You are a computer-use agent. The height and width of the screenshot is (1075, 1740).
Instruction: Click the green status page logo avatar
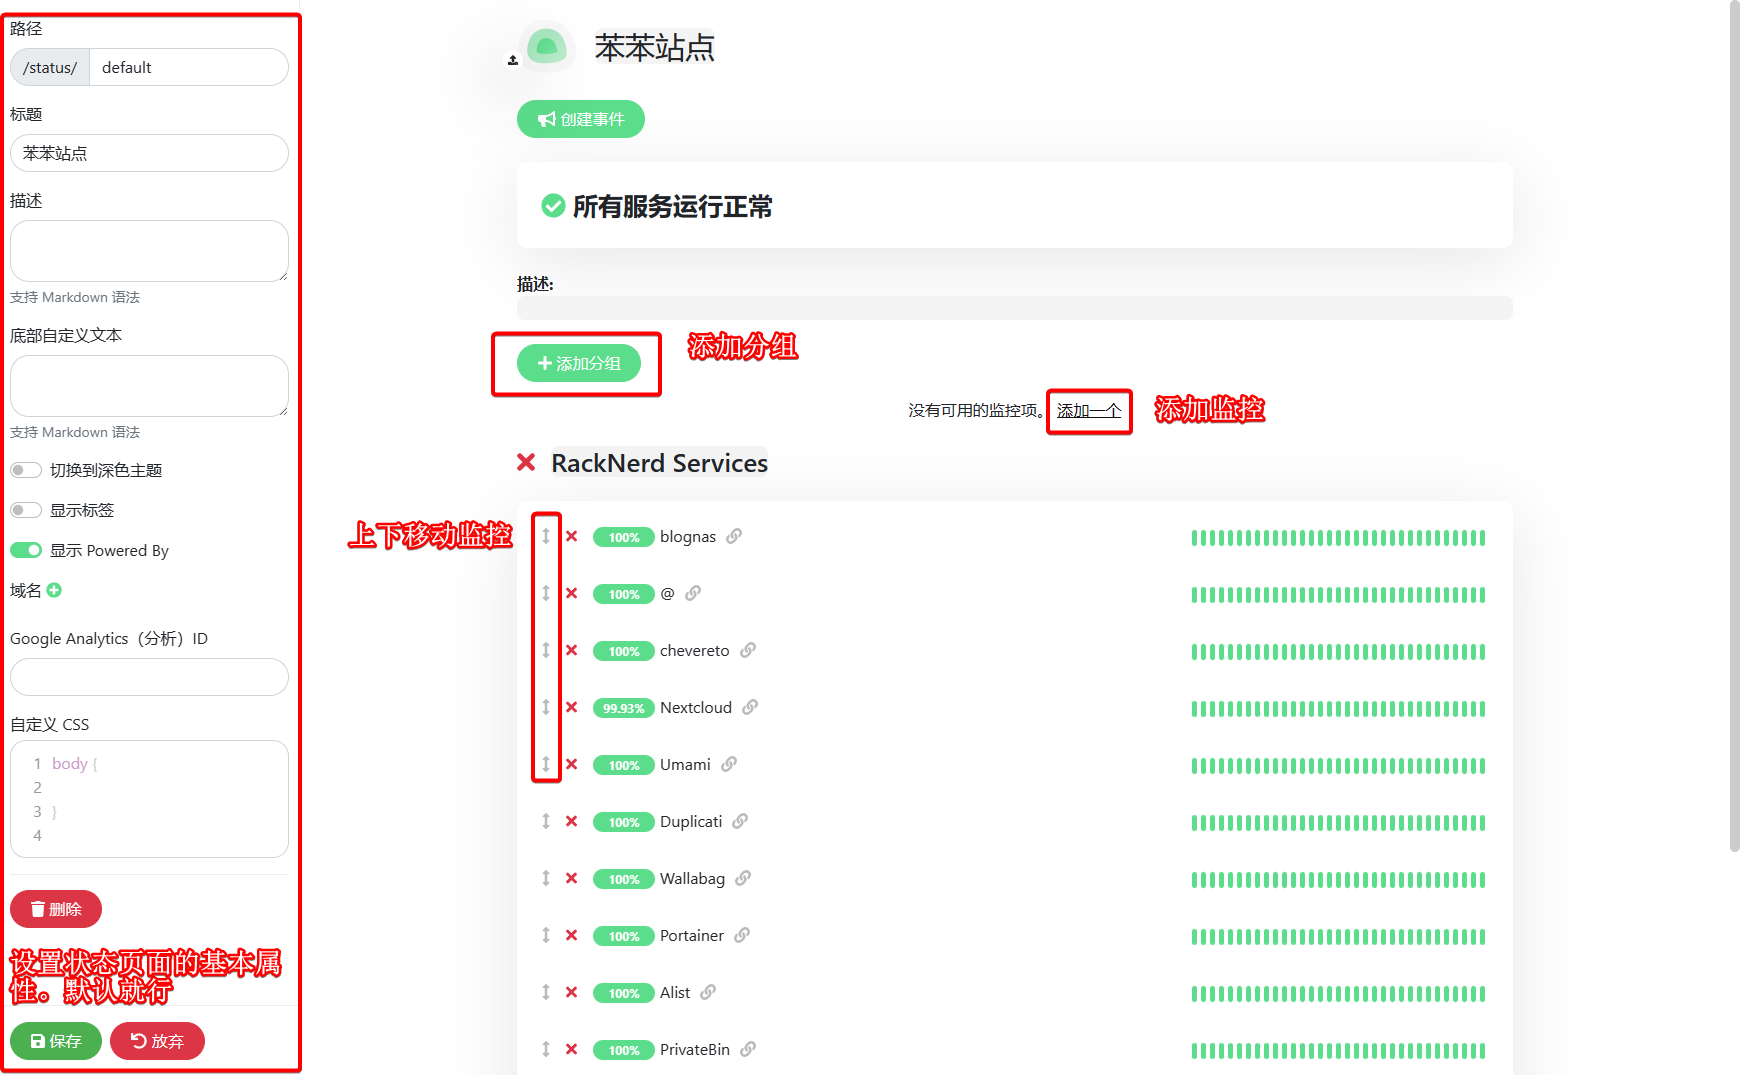[547, 46]
